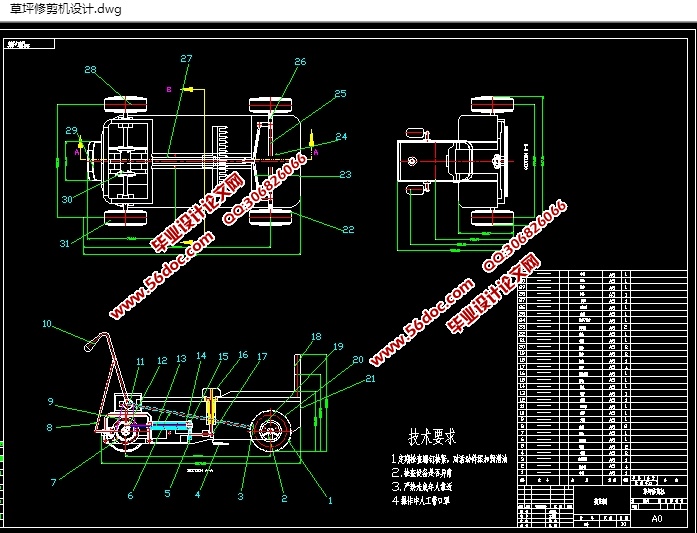Click part callout number 15
The height and width of the screenshot is (533, 697).
click(x=223, y=357)
